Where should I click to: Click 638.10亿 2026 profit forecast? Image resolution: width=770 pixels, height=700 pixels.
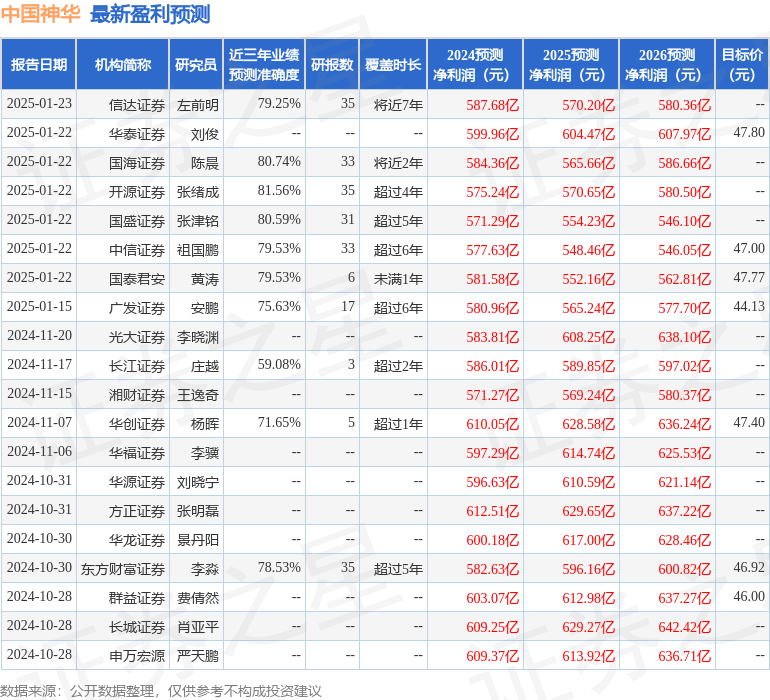tap(685, 336)
